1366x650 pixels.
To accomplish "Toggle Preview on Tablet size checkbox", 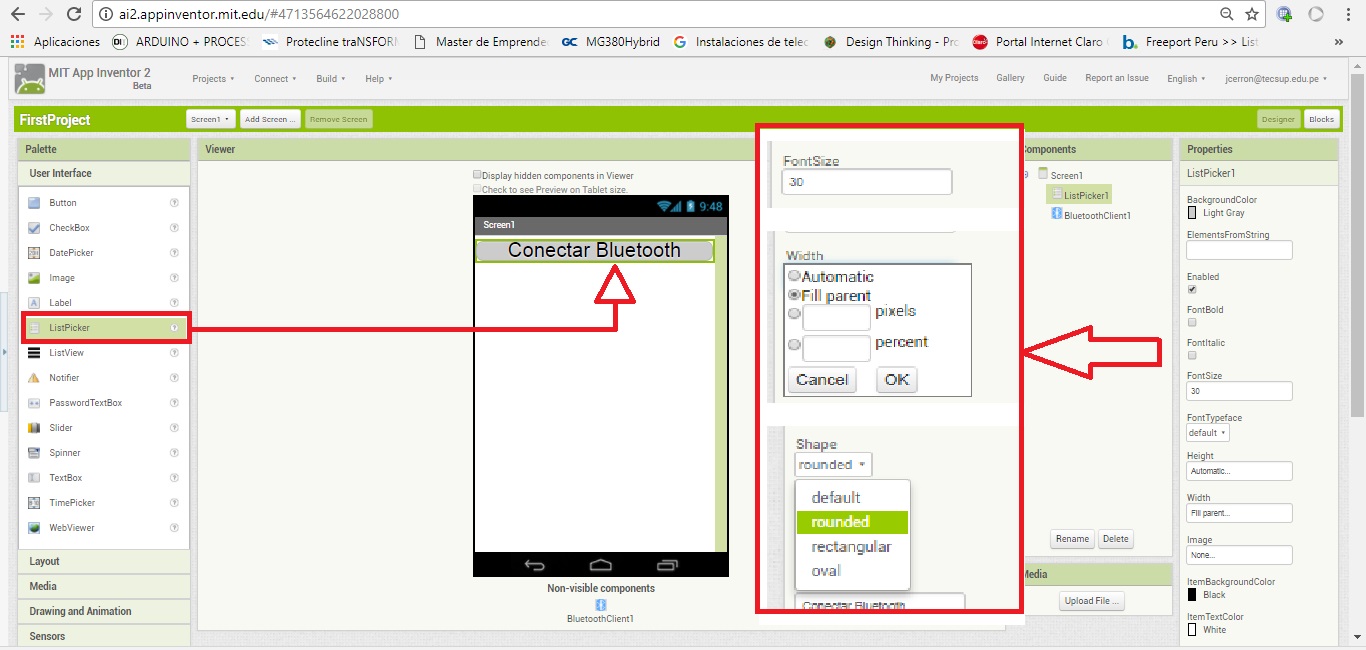I will (x=477, y=188).
